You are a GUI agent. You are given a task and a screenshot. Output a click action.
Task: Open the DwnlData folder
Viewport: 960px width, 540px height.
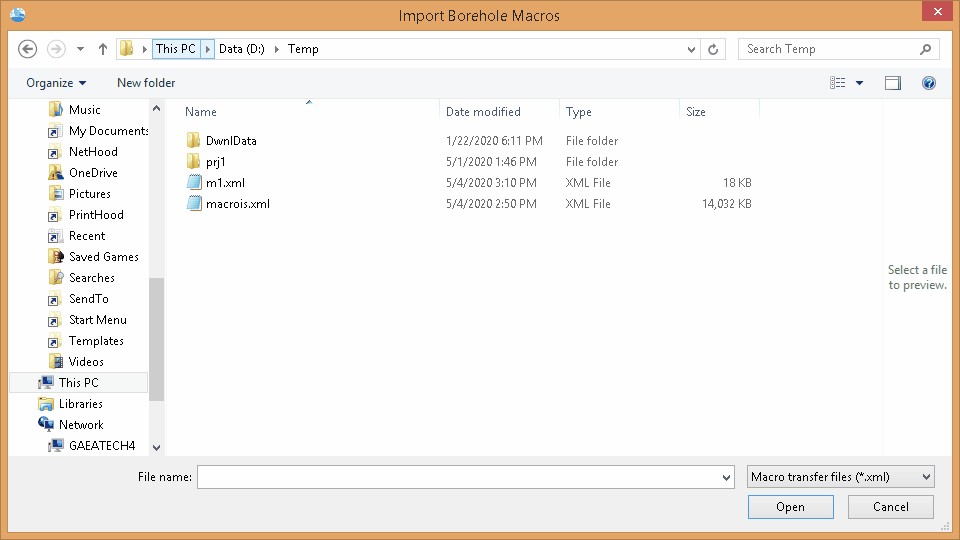[230, 141]
